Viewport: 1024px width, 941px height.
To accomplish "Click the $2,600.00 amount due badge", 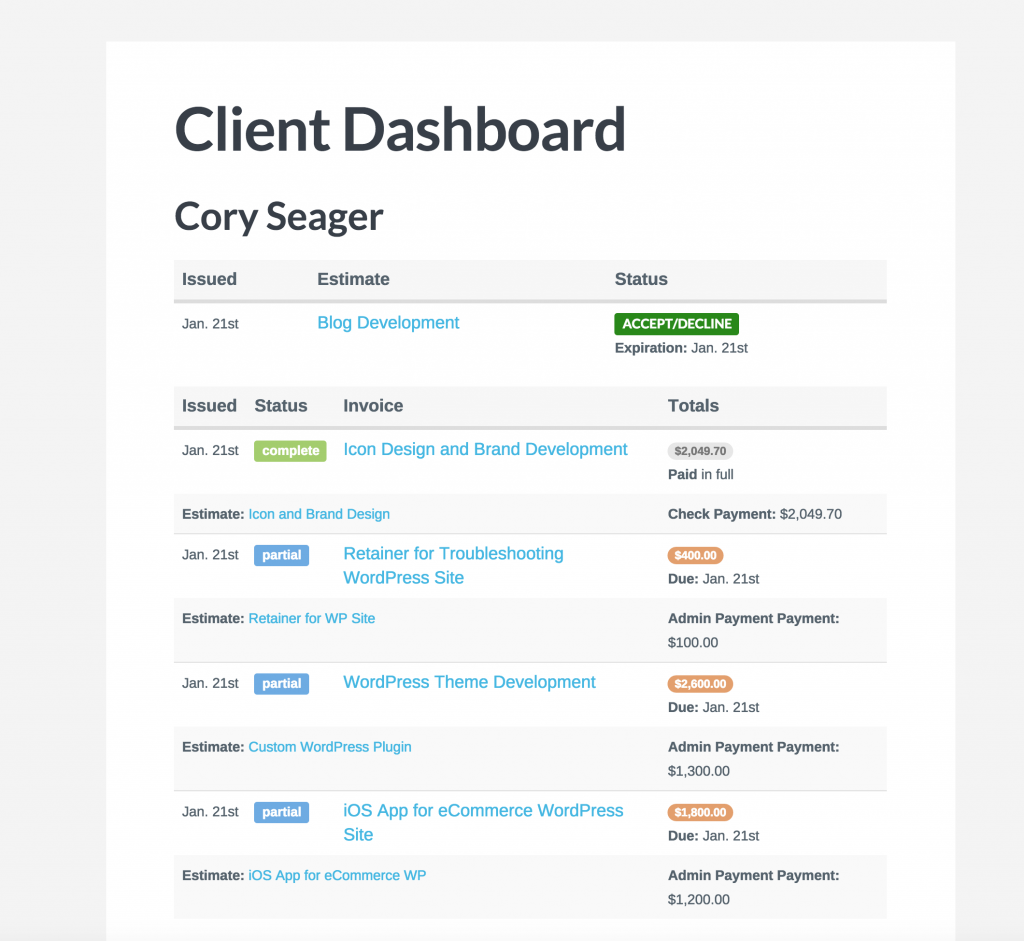I will pos(699,683).
